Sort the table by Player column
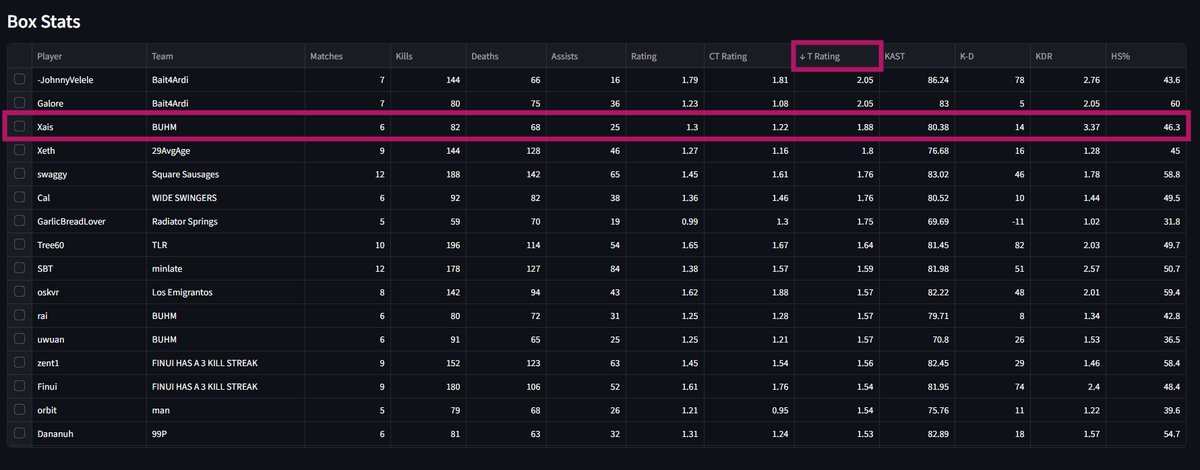 coord(88,56)
